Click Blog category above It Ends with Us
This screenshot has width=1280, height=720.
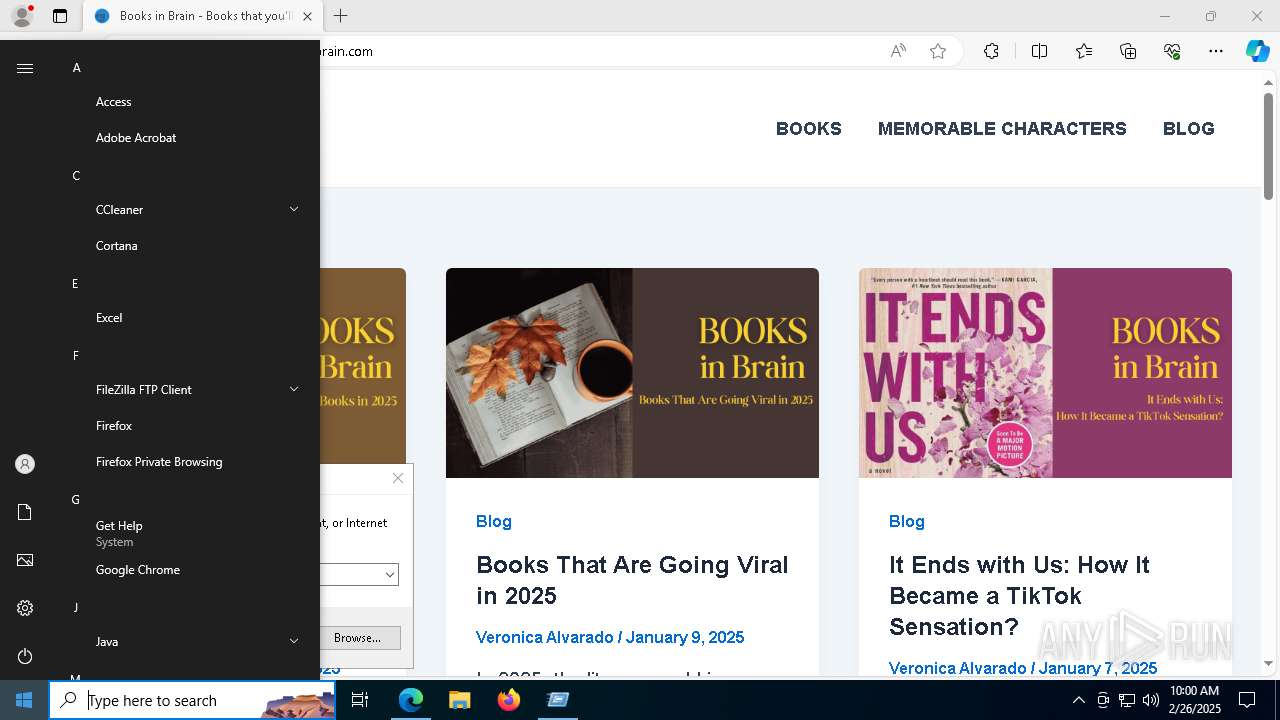click(x=907, y=521)
